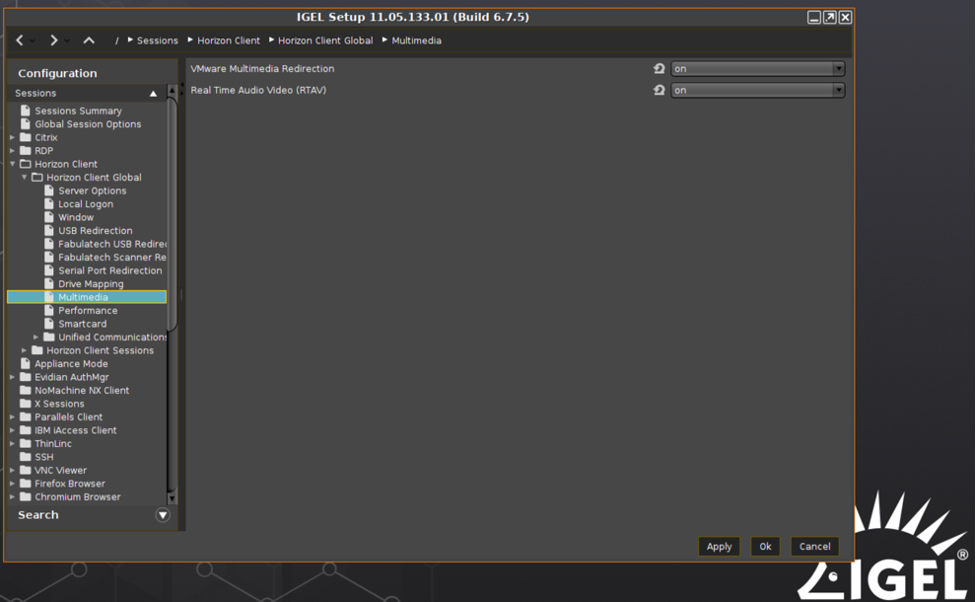Click the tree scrollbar up arrow

click(173, 92)
